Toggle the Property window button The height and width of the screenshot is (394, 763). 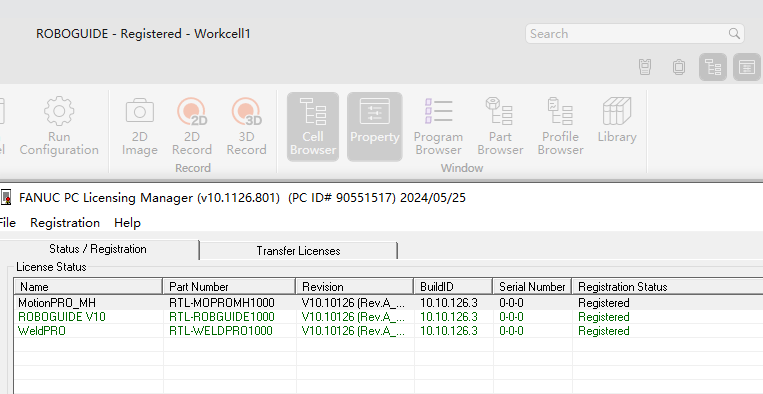click(375, 126)
